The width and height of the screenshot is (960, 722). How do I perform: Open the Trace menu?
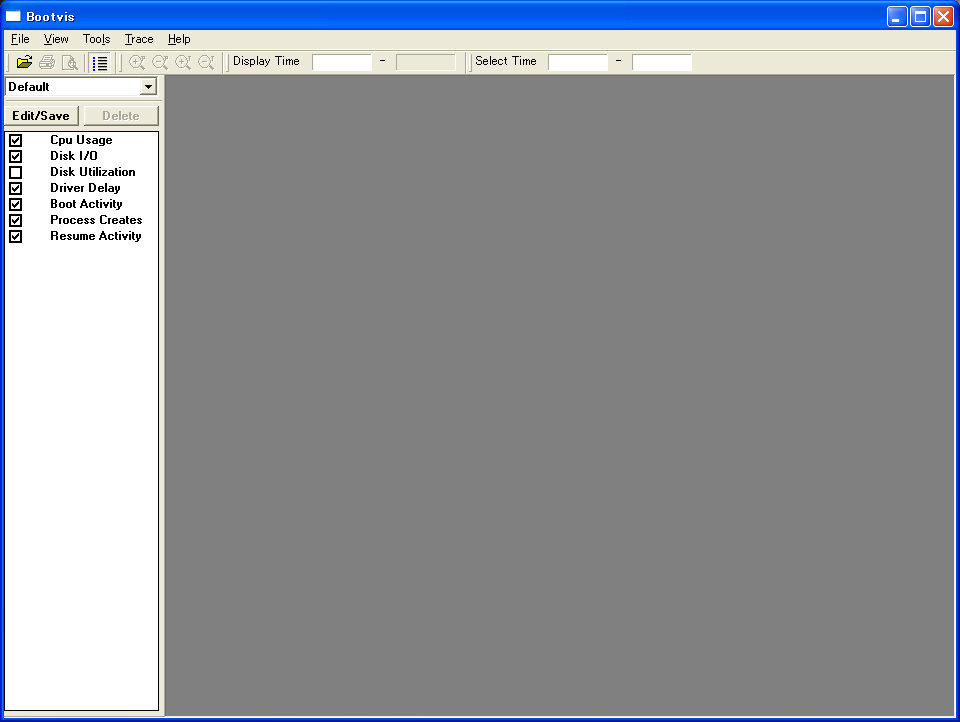pyautogui.click(x=139, y=39)
